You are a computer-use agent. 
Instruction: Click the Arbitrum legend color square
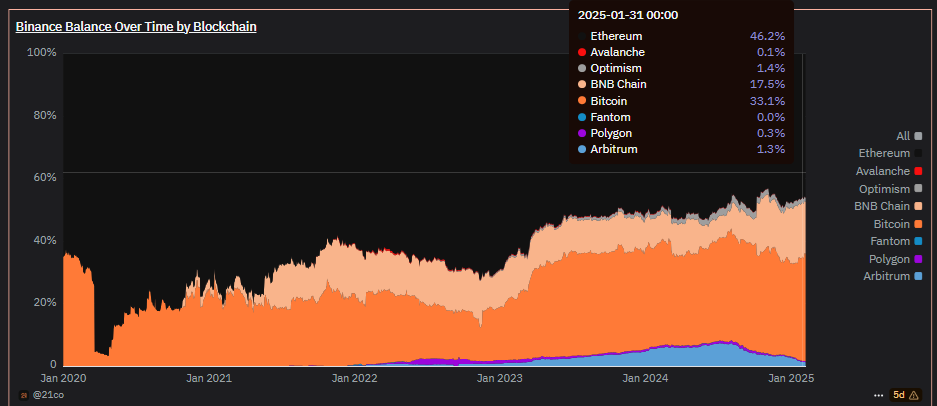pos(918,276)
